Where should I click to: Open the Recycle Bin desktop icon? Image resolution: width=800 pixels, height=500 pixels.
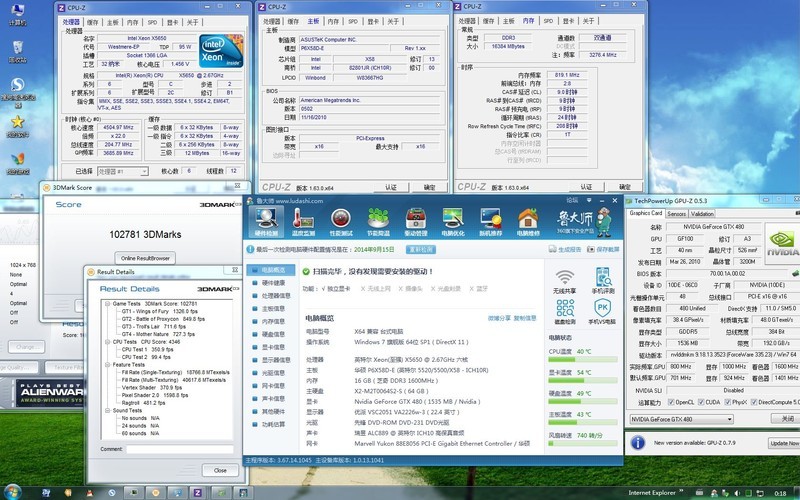17,52
